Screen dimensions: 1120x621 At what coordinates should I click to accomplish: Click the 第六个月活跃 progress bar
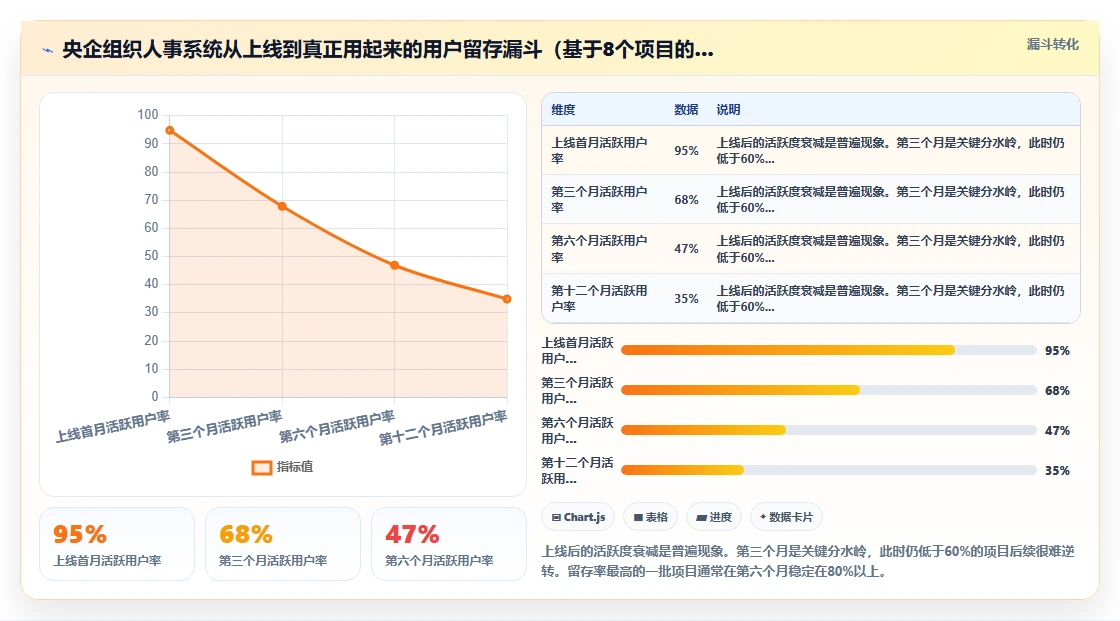point(829,430)
